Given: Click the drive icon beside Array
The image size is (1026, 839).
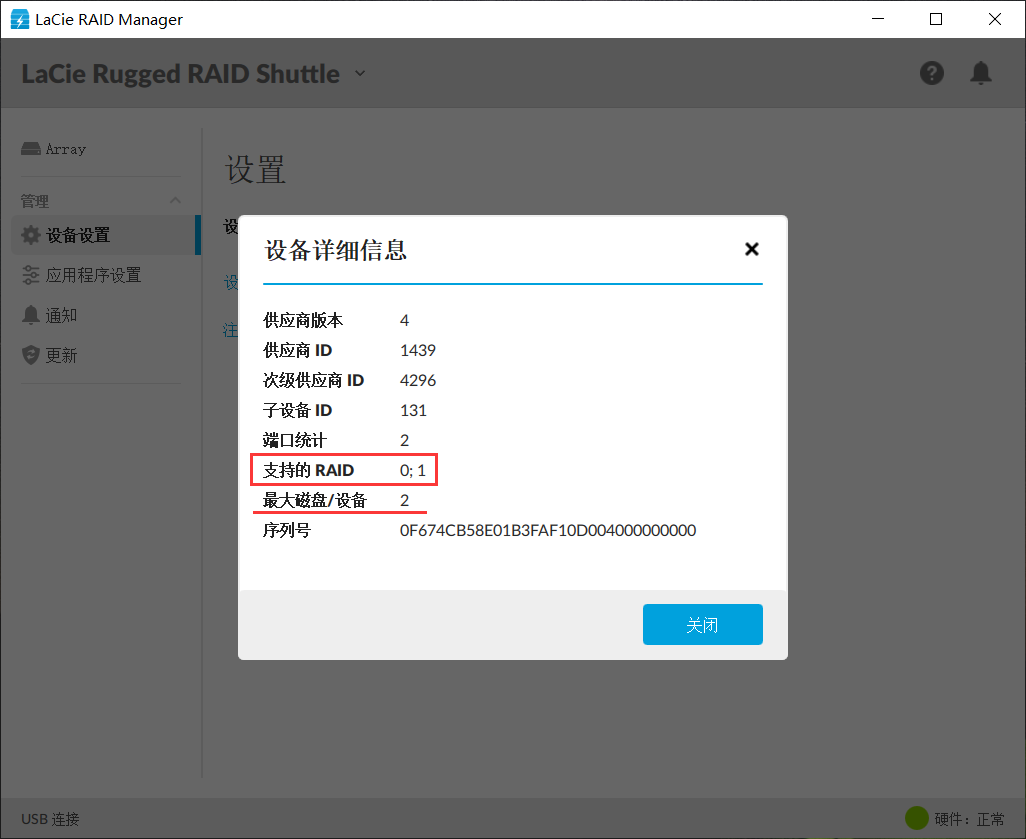Looking at the screenshot, I should point(31,149).
